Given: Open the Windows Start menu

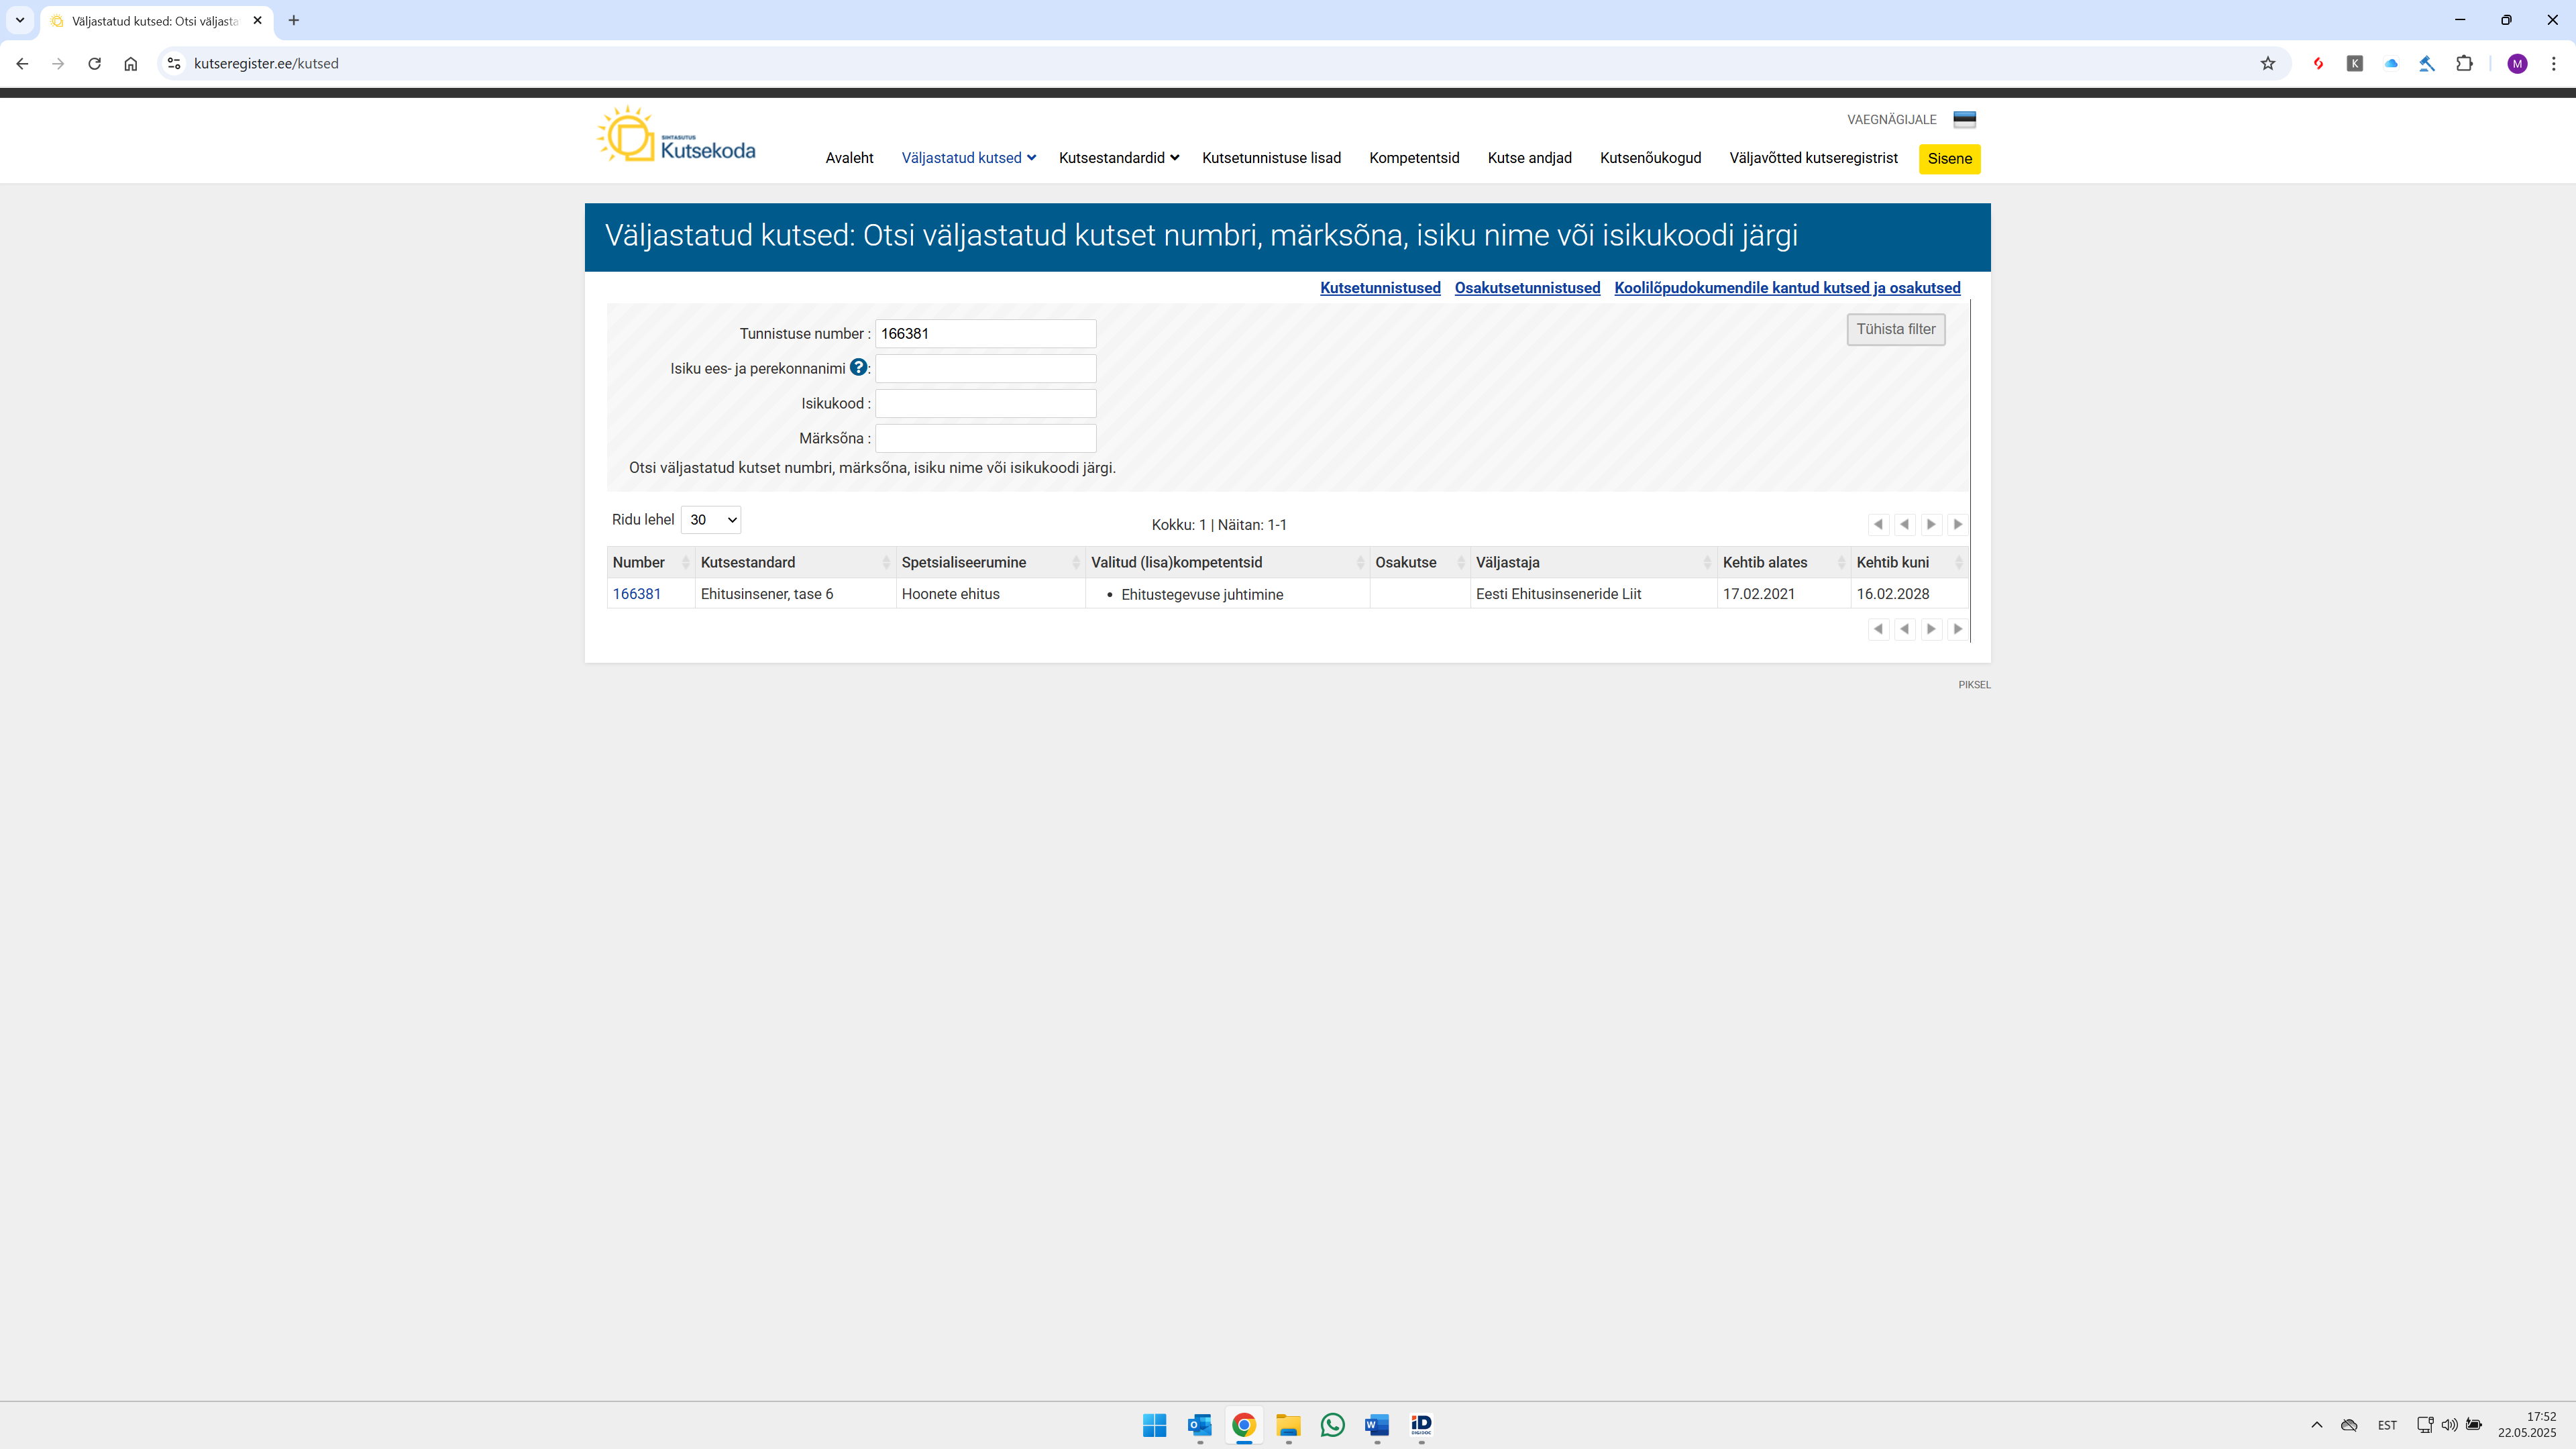Looking at the screenshot, I should tap(1154, 1425).
